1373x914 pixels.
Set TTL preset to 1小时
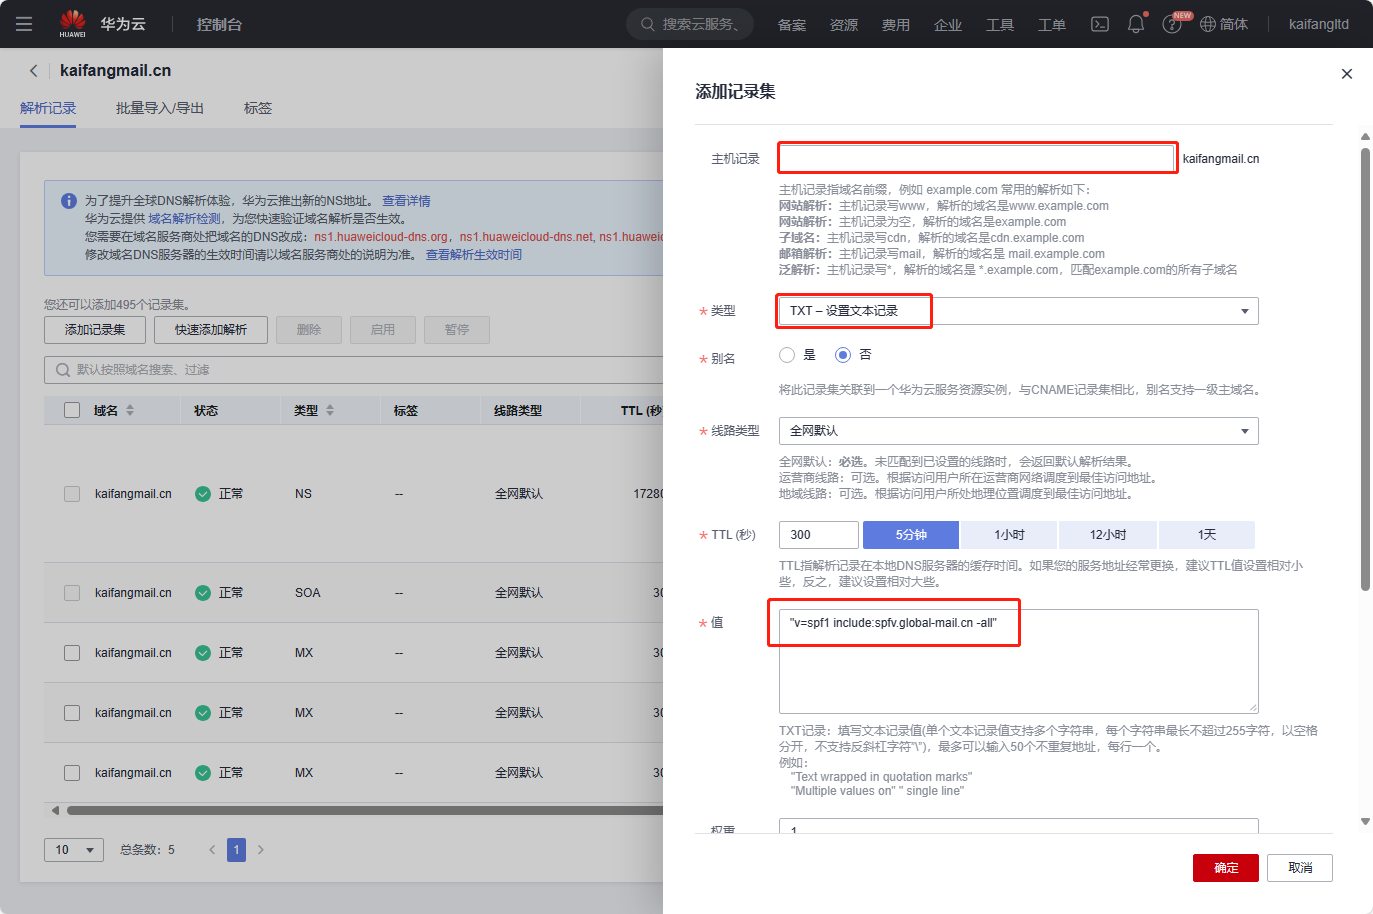coord(1009,535)
